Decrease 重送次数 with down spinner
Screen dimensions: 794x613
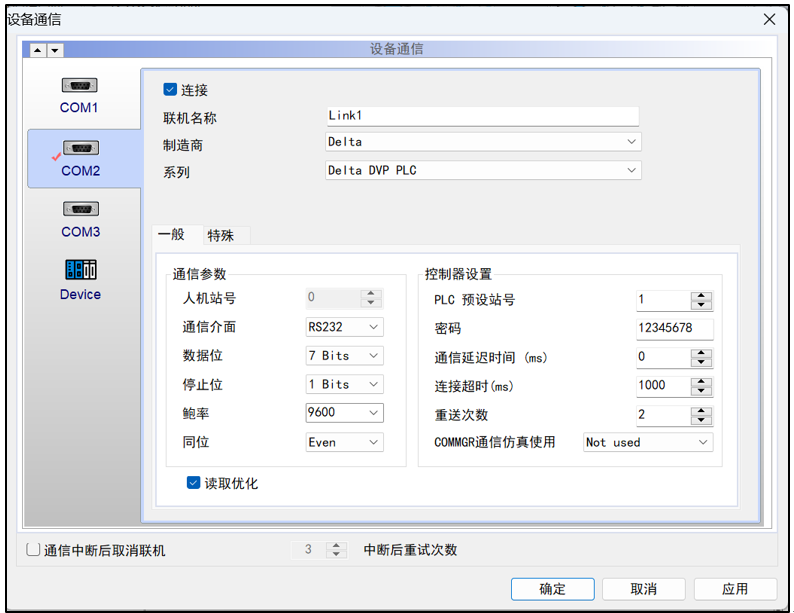pos(702,418)
